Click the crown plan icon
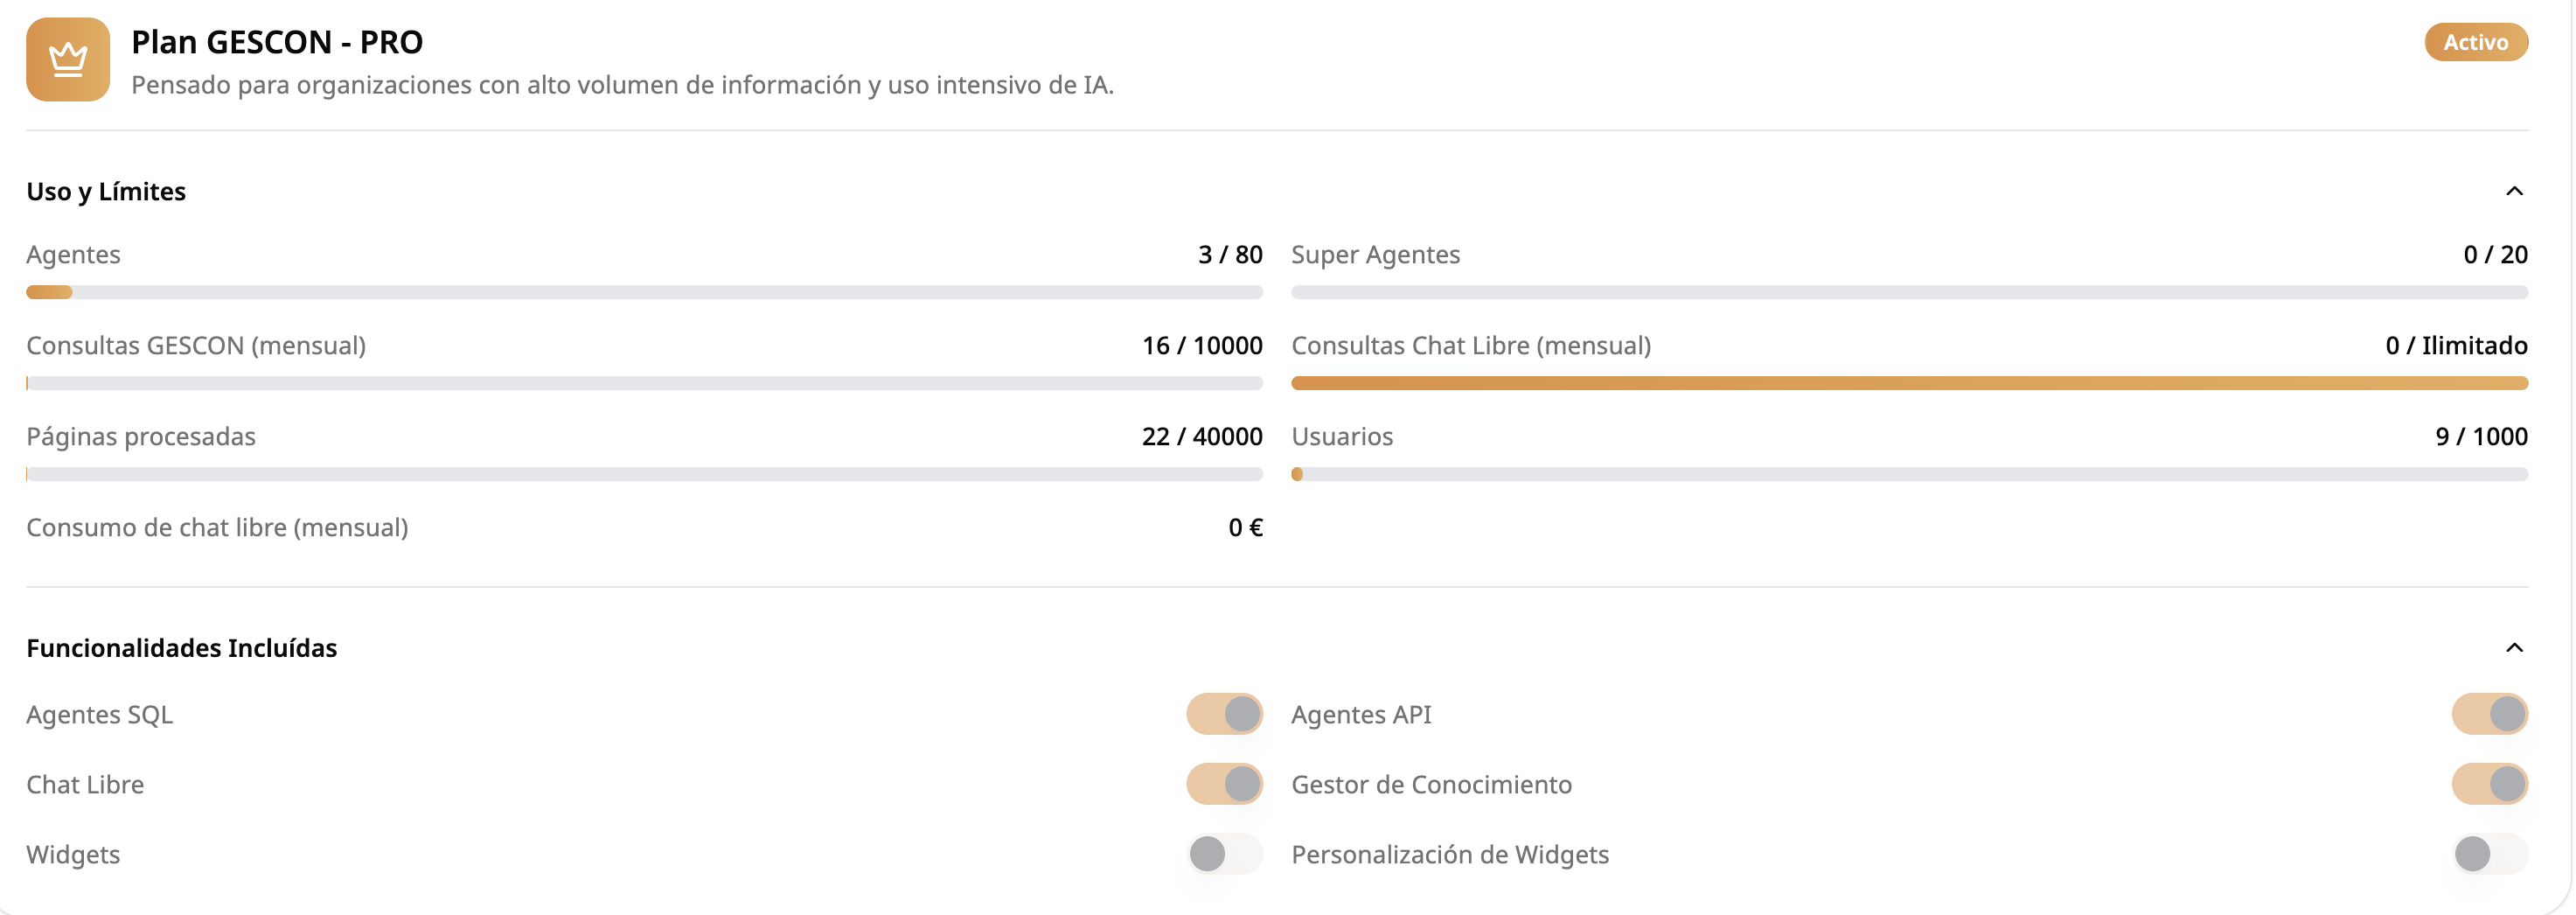The width and height of the screenshot is (2576, 915). tap(68, 59)
